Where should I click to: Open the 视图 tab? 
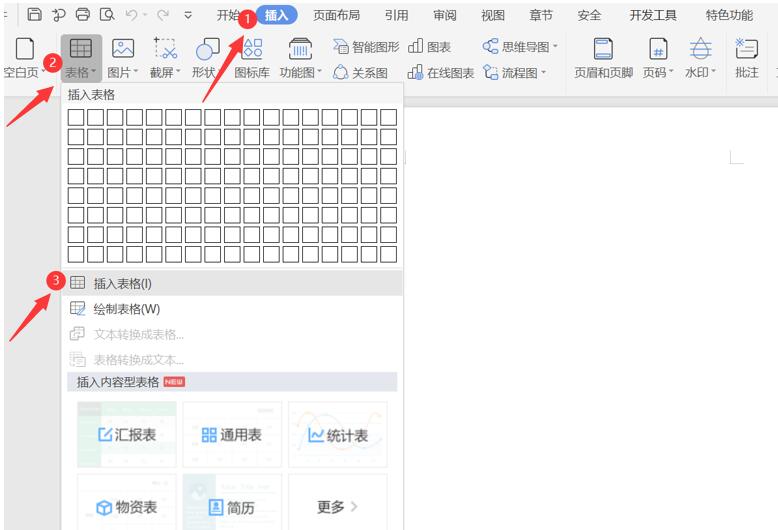tap(492, 15)
